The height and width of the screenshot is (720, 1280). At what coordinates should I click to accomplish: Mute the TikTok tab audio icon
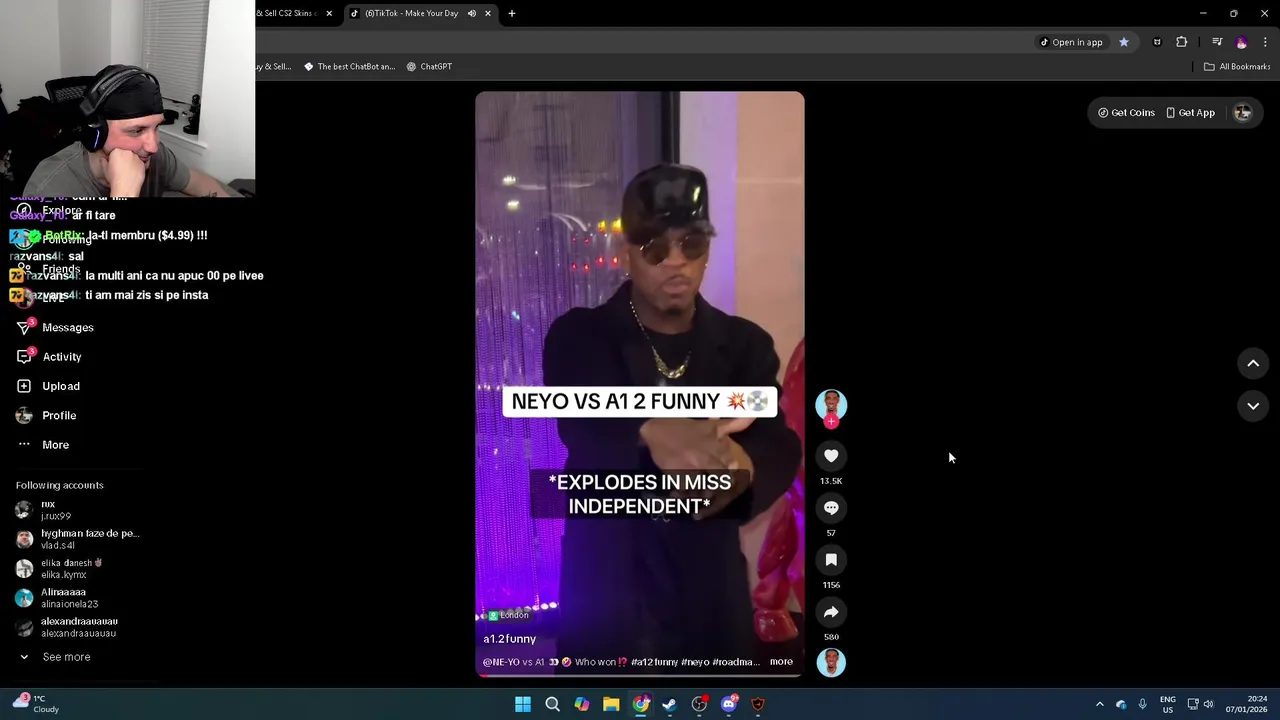(472, 14)
